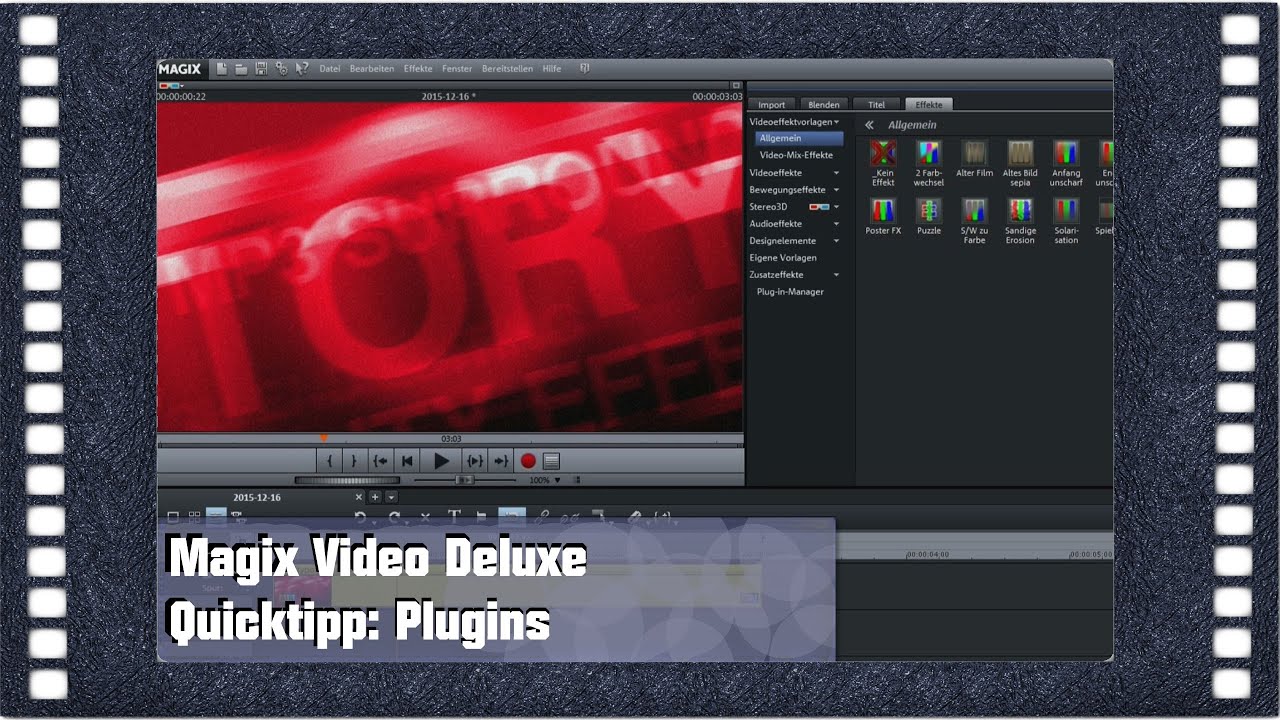The height and width of the screenshot is (720, 1280).
Task: Maximize the preview monitor icon
Action: pos(736,86)
